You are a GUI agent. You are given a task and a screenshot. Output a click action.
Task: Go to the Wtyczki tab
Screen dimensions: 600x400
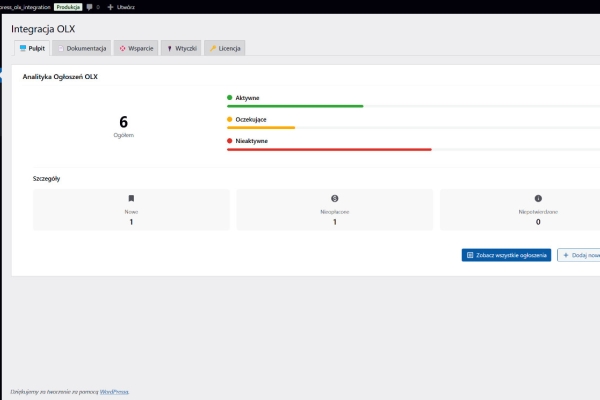tap(181, 48)
